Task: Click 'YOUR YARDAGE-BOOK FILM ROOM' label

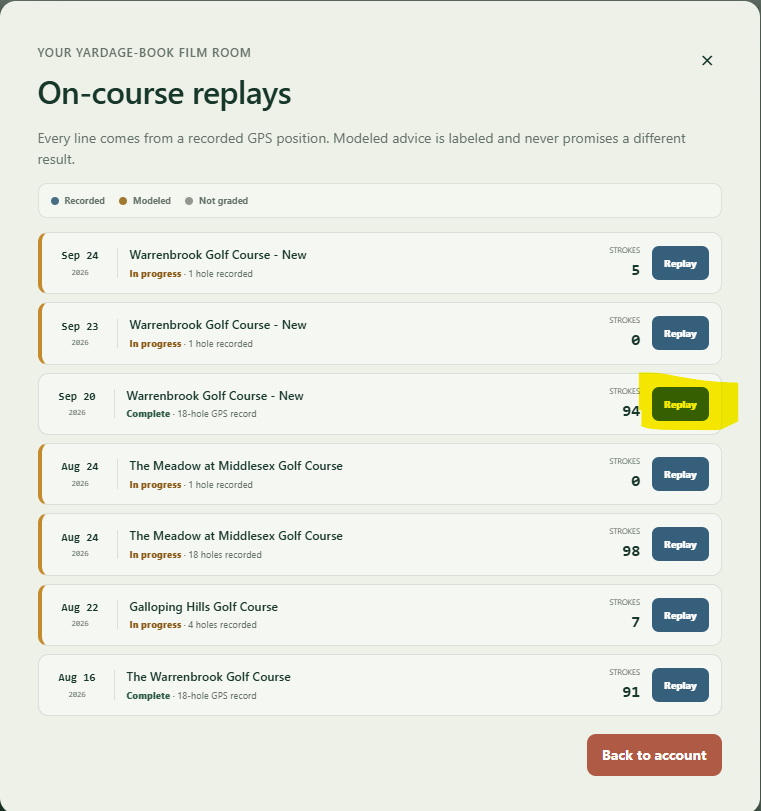Action: [144, 53]
